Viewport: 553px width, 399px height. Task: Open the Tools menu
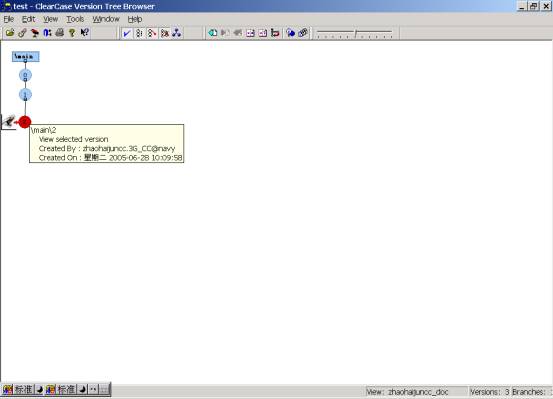click(x=75, y=19)
